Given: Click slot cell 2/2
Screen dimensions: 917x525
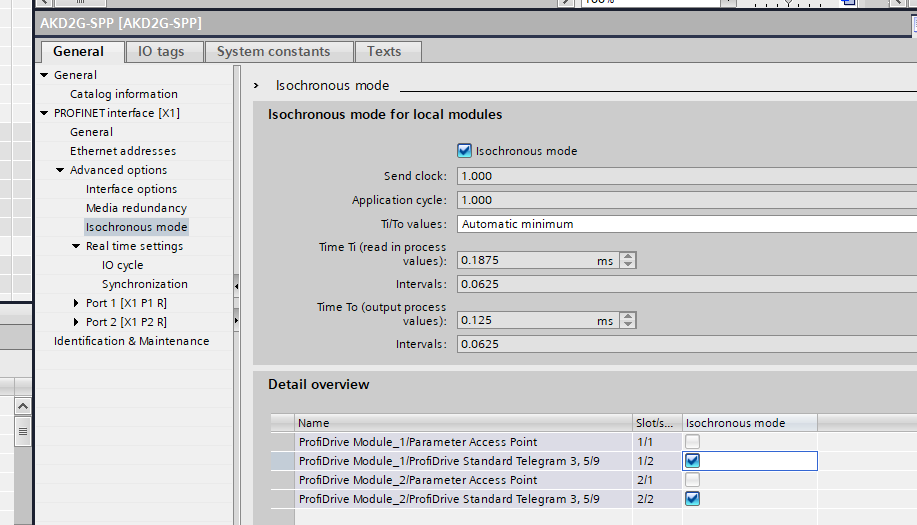Looking at the screenshot, I should coord(657,499).
